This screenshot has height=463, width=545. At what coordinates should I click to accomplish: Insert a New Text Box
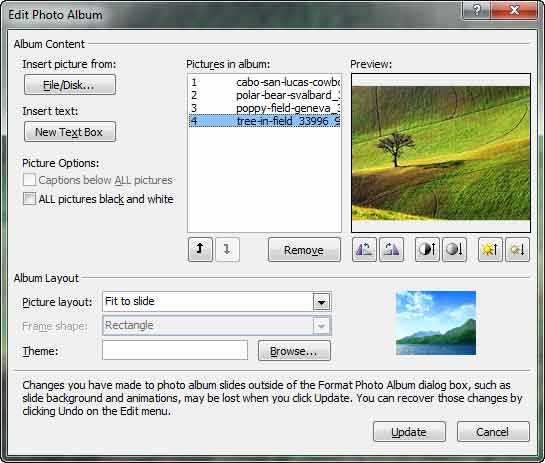[70, 132]
